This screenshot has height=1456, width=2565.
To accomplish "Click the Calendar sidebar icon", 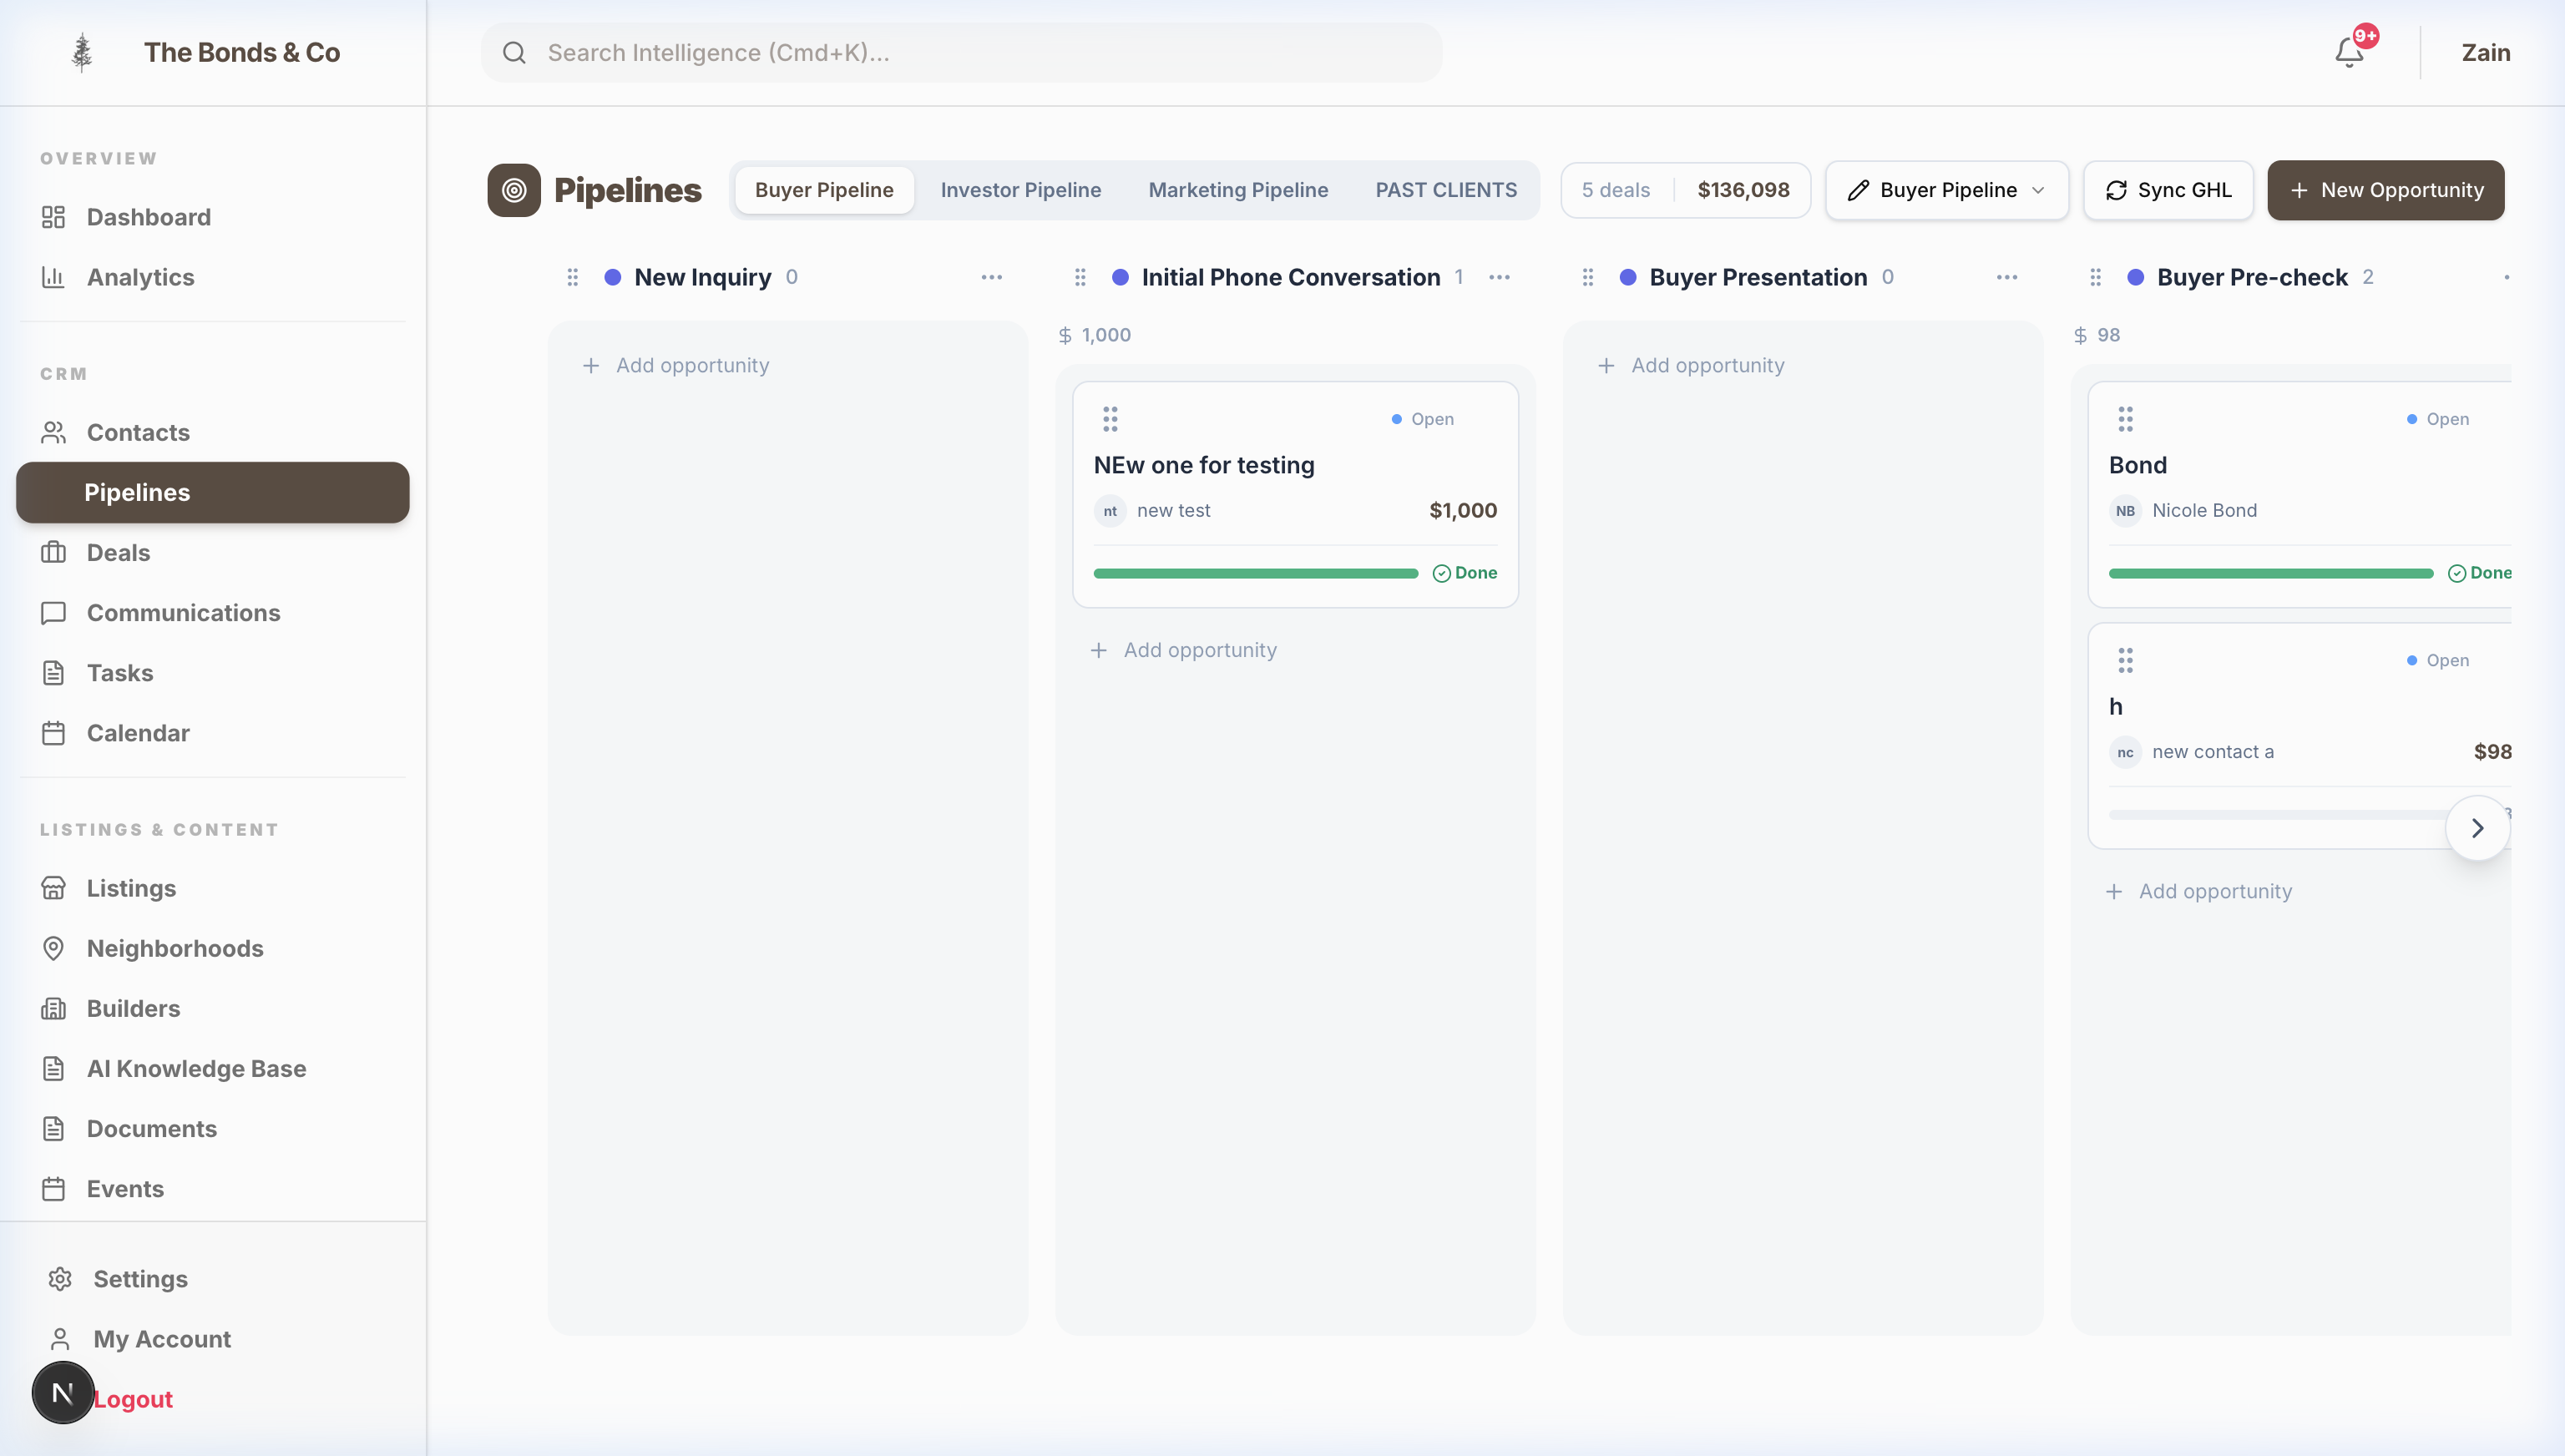I will click(x=53, y=732).
